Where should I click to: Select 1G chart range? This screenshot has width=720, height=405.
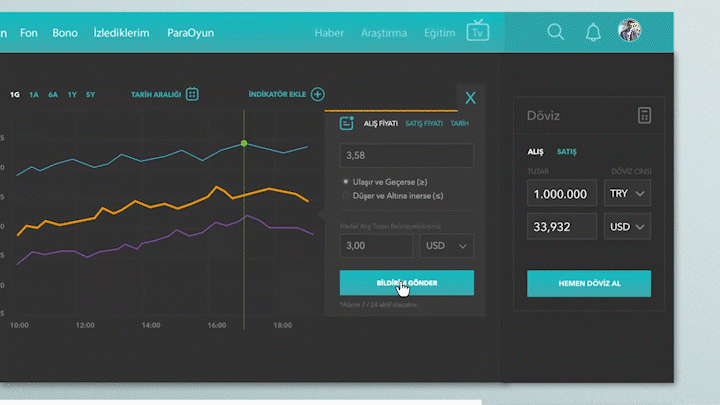15,95
